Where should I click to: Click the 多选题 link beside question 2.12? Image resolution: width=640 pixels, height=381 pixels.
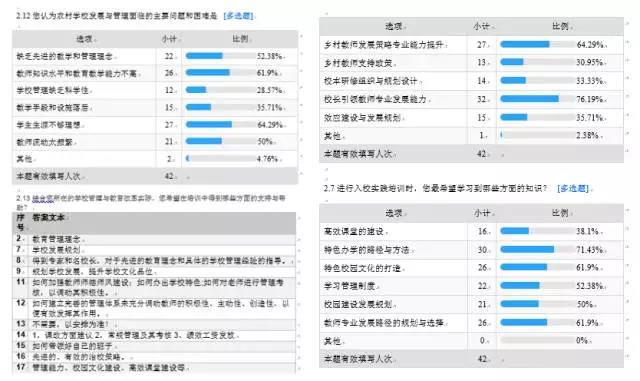click(238, 16)
